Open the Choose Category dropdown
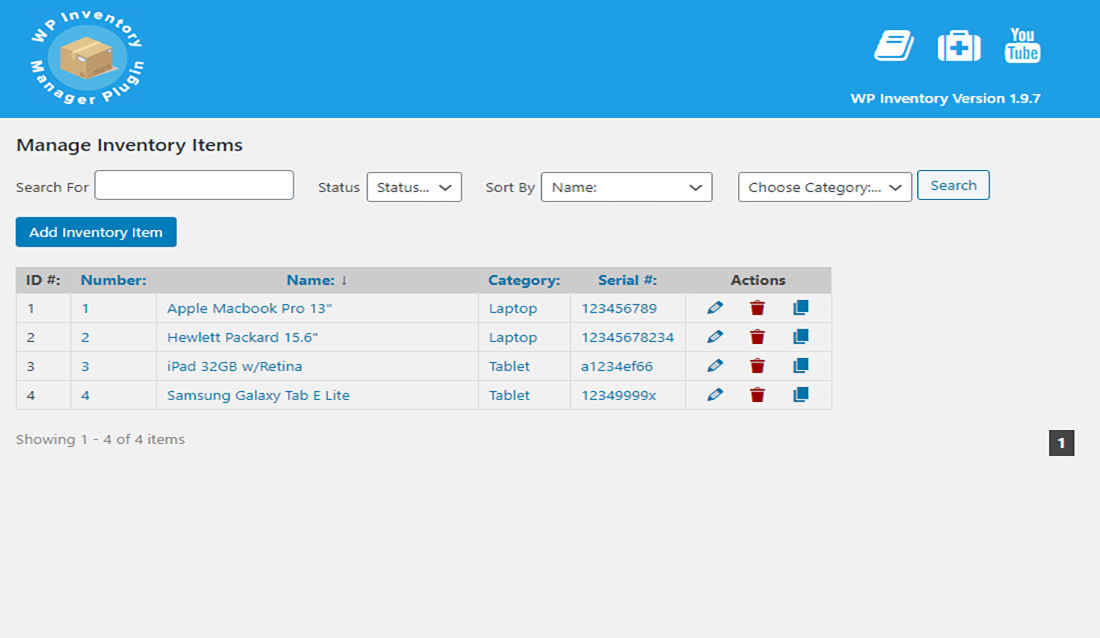 pyautogui.click(x=825, y=187)
